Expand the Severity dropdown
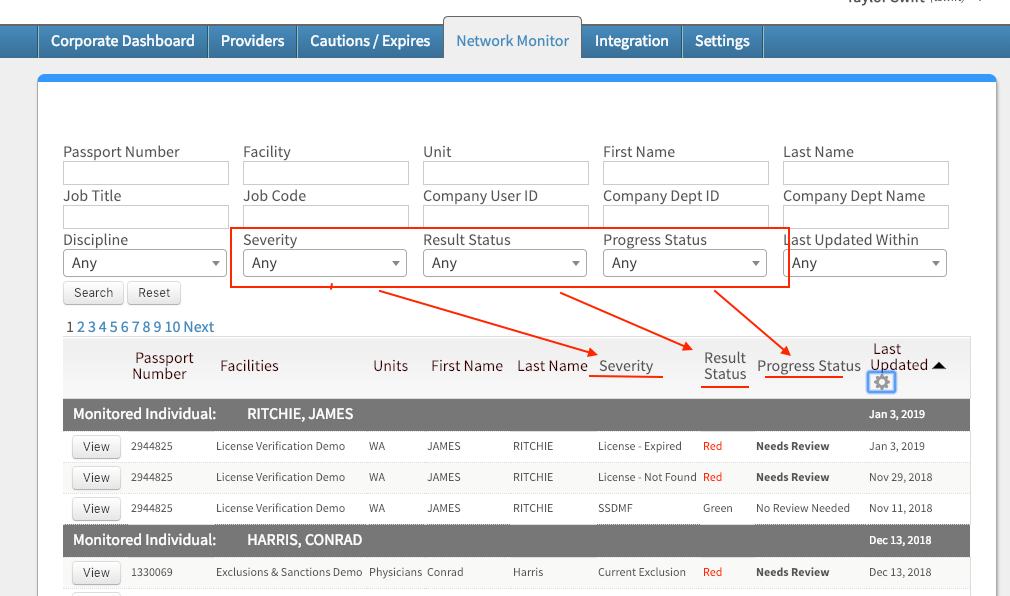The width and height of the screenshot is (1010, 596). click(x=325, y=263)
